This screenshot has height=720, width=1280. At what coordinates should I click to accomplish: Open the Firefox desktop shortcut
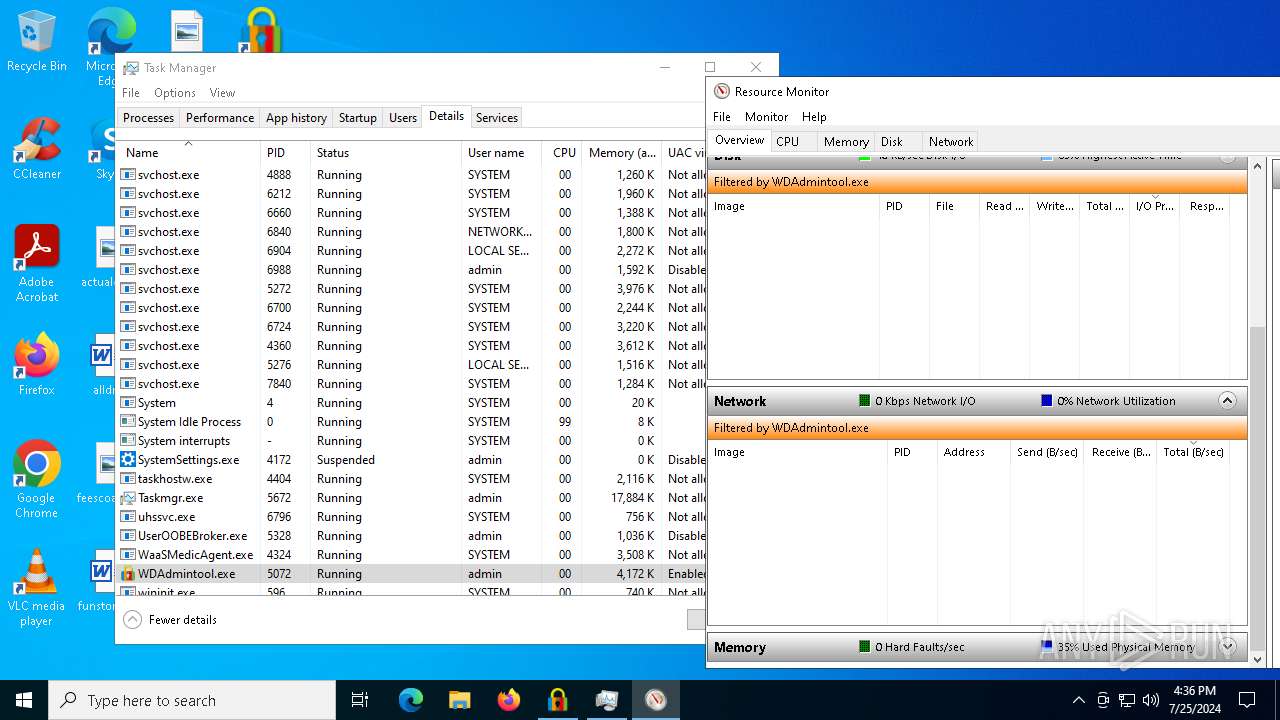pyautogui.click(x=36, y=365)
